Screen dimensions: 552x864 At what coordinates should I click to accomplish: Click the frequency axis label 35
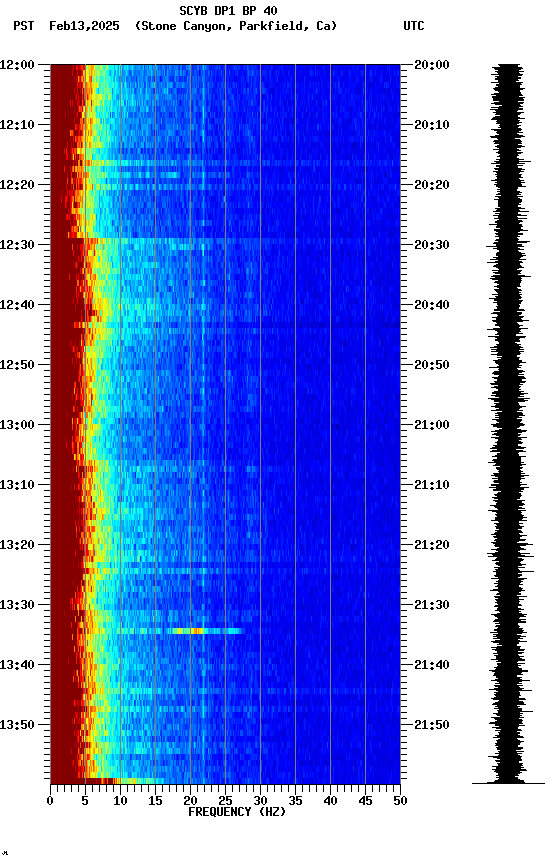295,801
